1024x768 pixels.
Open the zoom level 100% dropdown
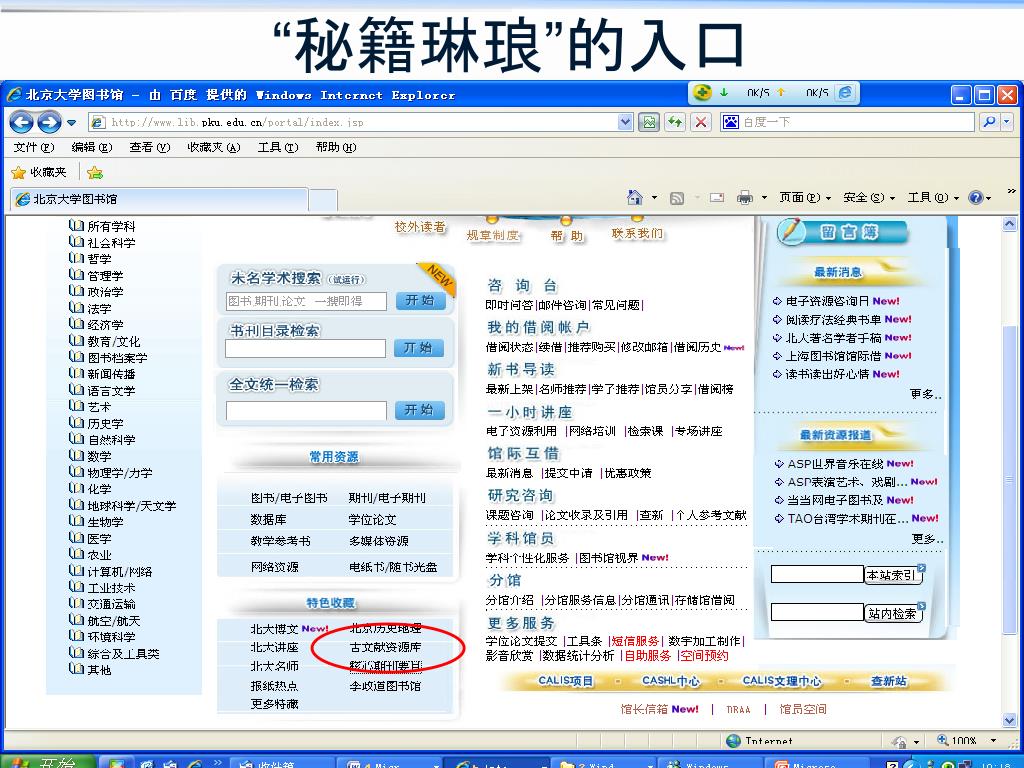click(x=993, y=741)
